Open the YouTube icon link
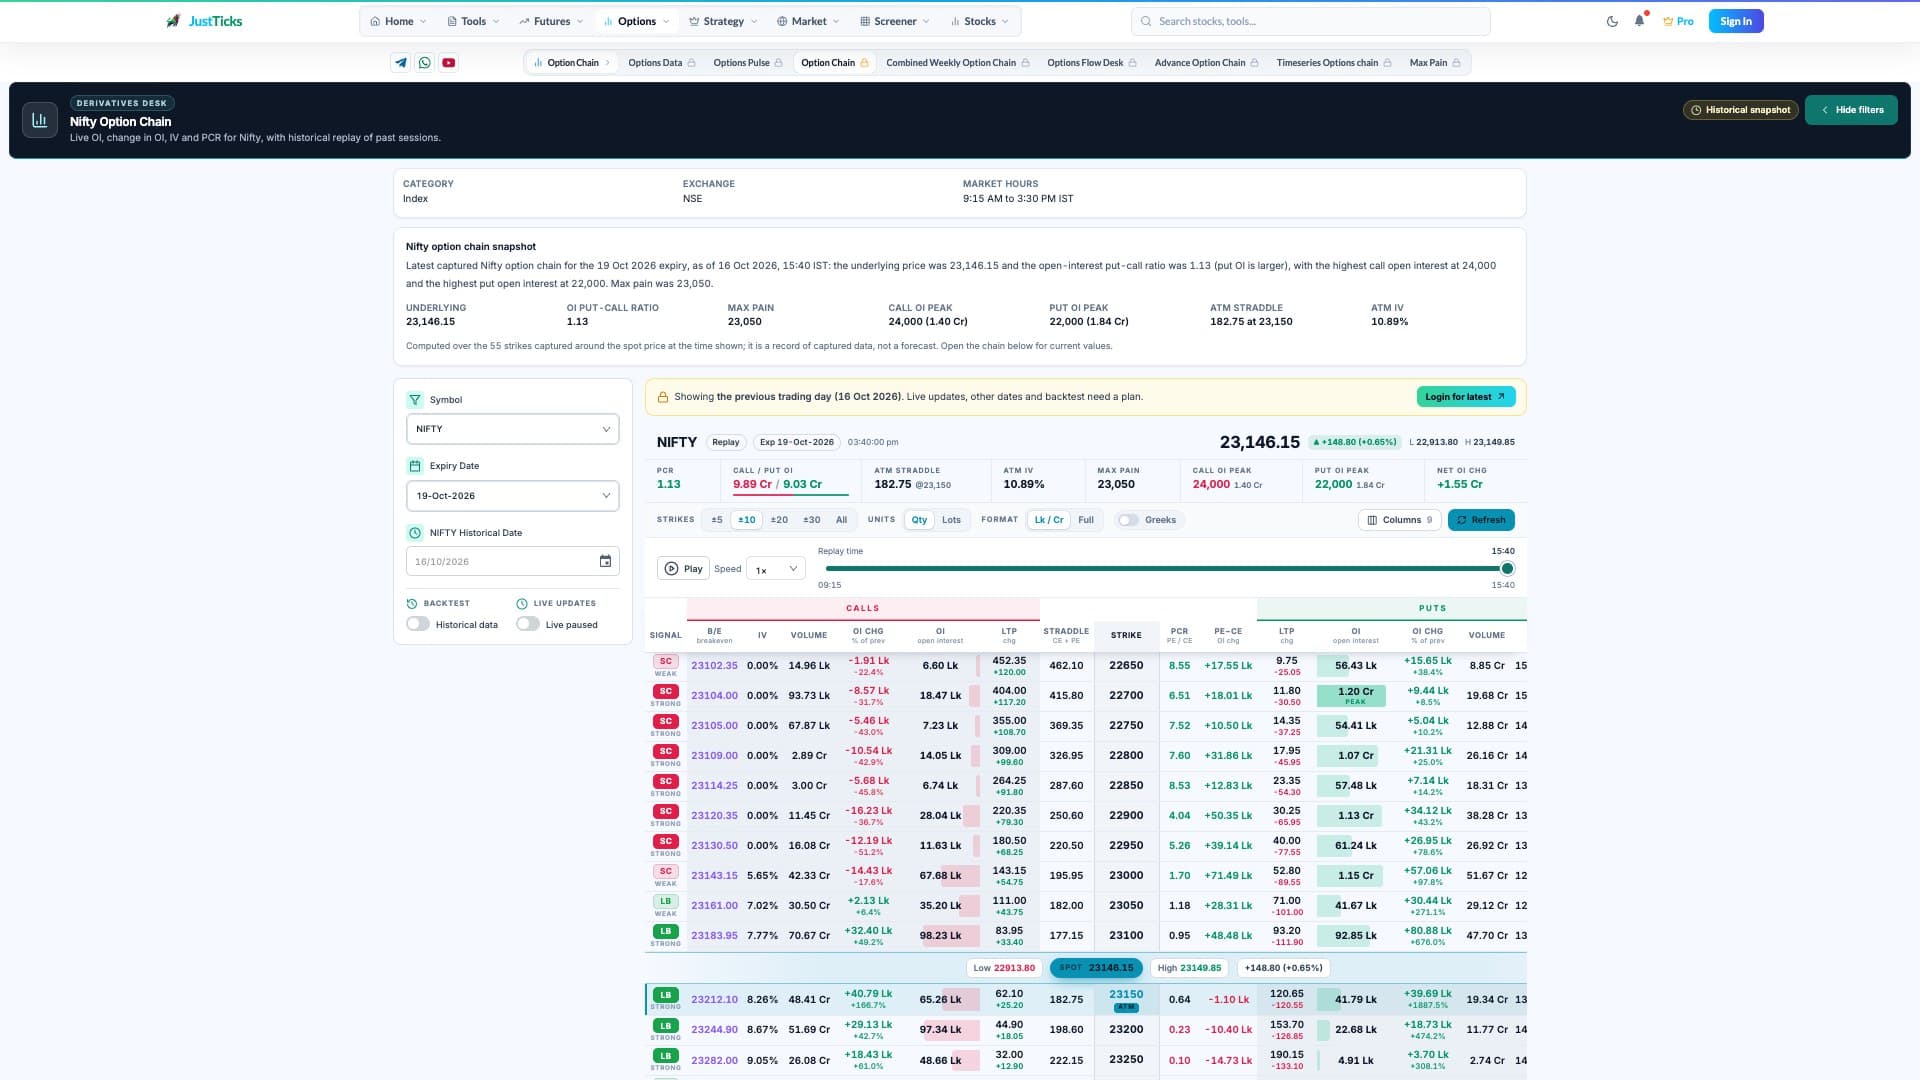Screen dimensions: 1920x1080 point(449,63)
